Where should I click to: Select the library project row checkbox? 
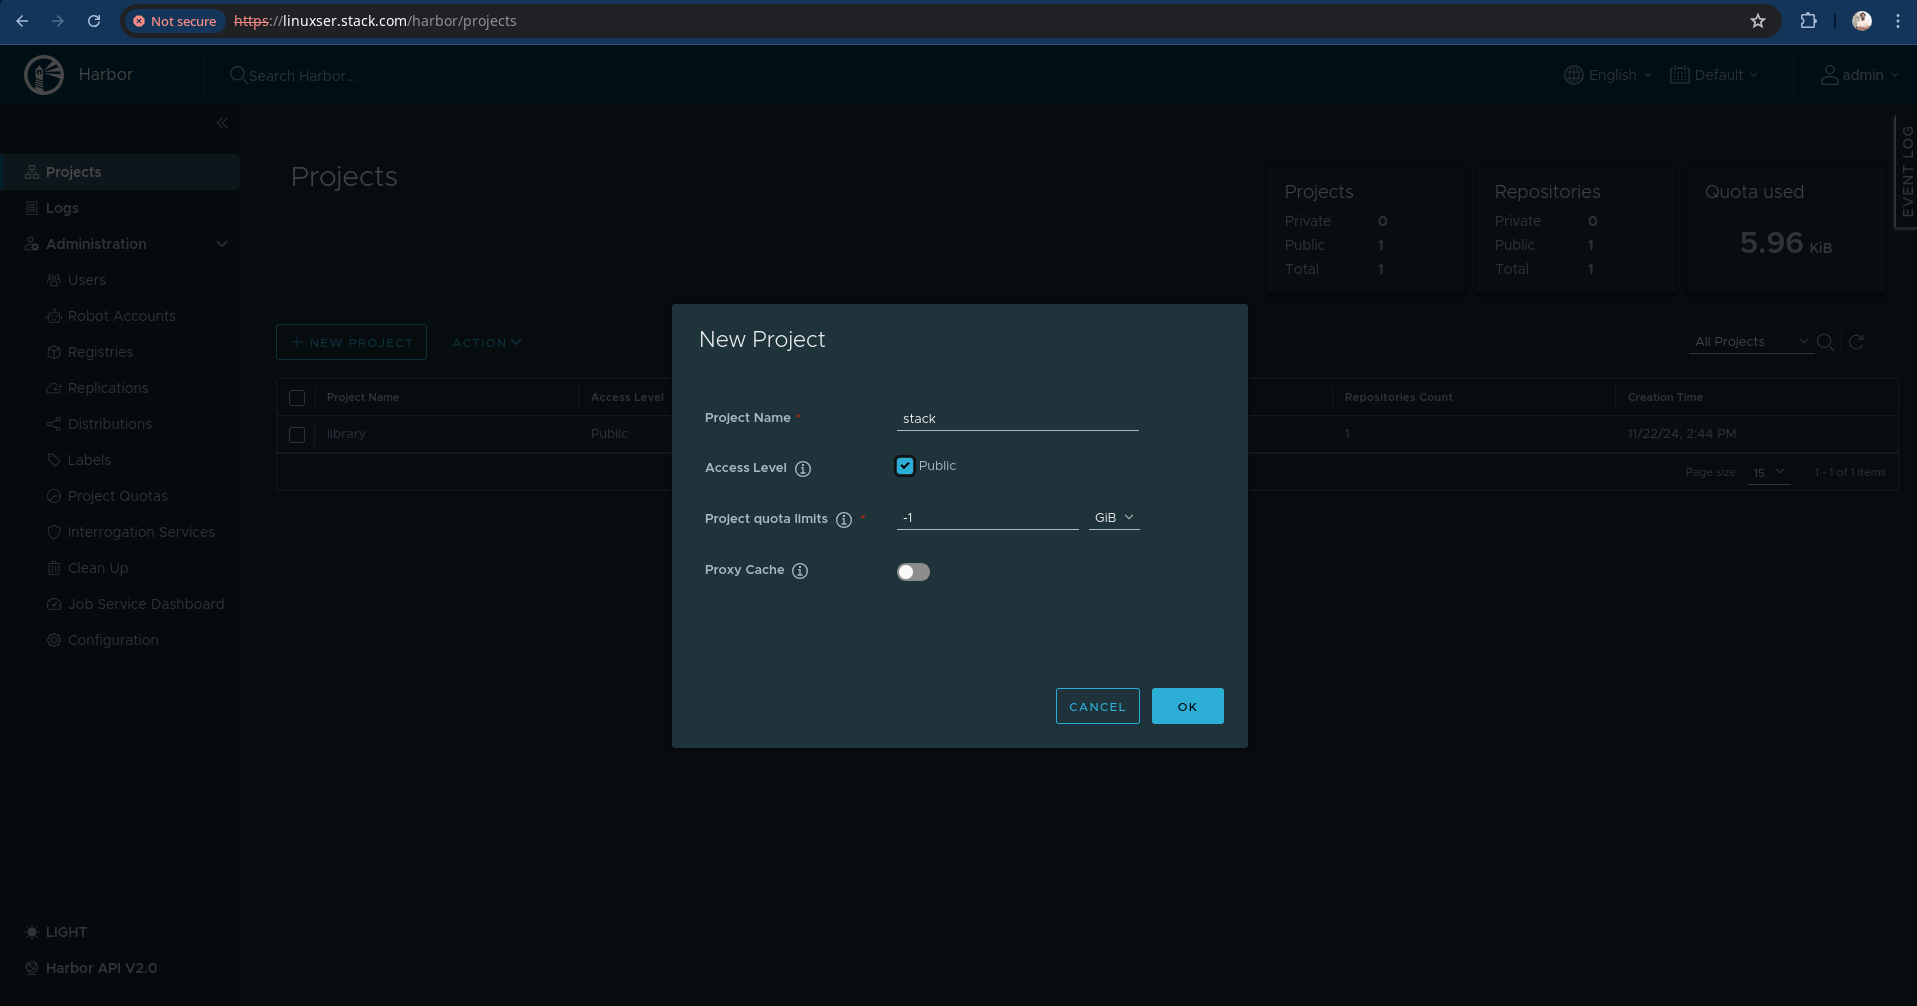point(296,434)
